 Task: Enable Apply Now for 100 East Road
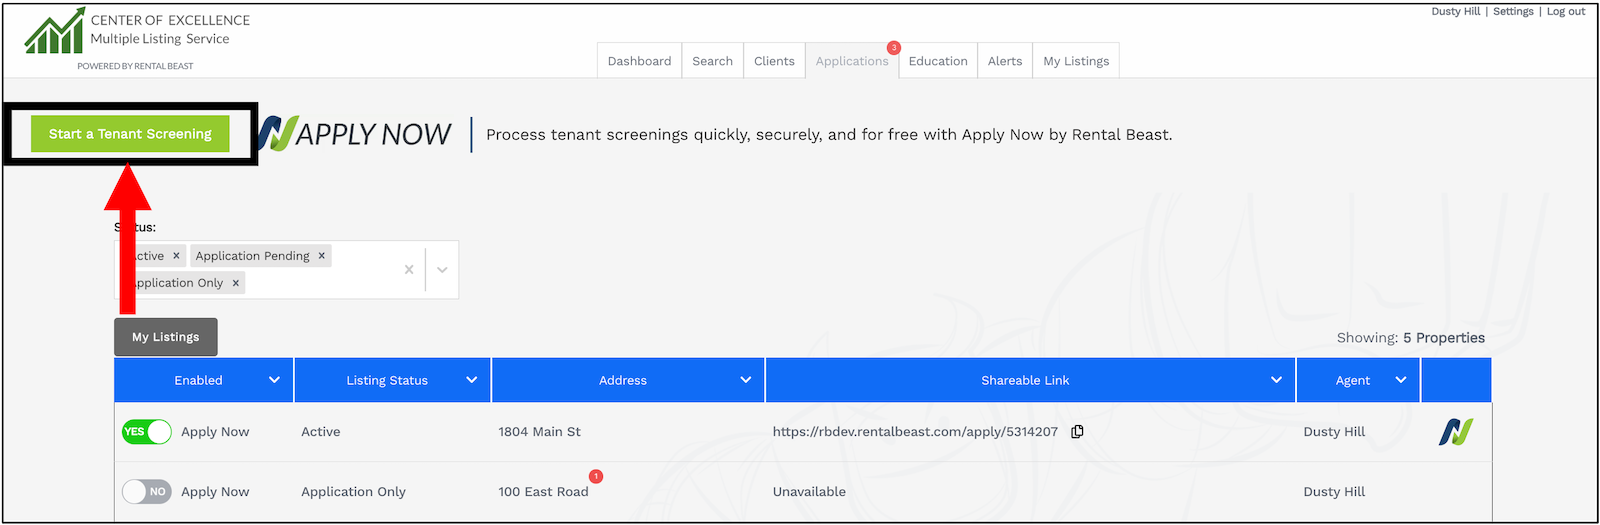pos(147,492)
